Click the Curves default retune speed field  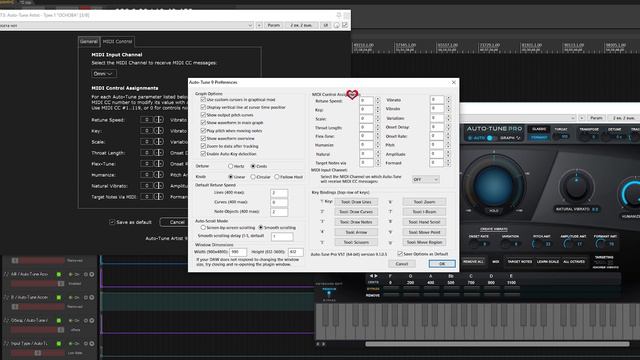tap(279, 202)
